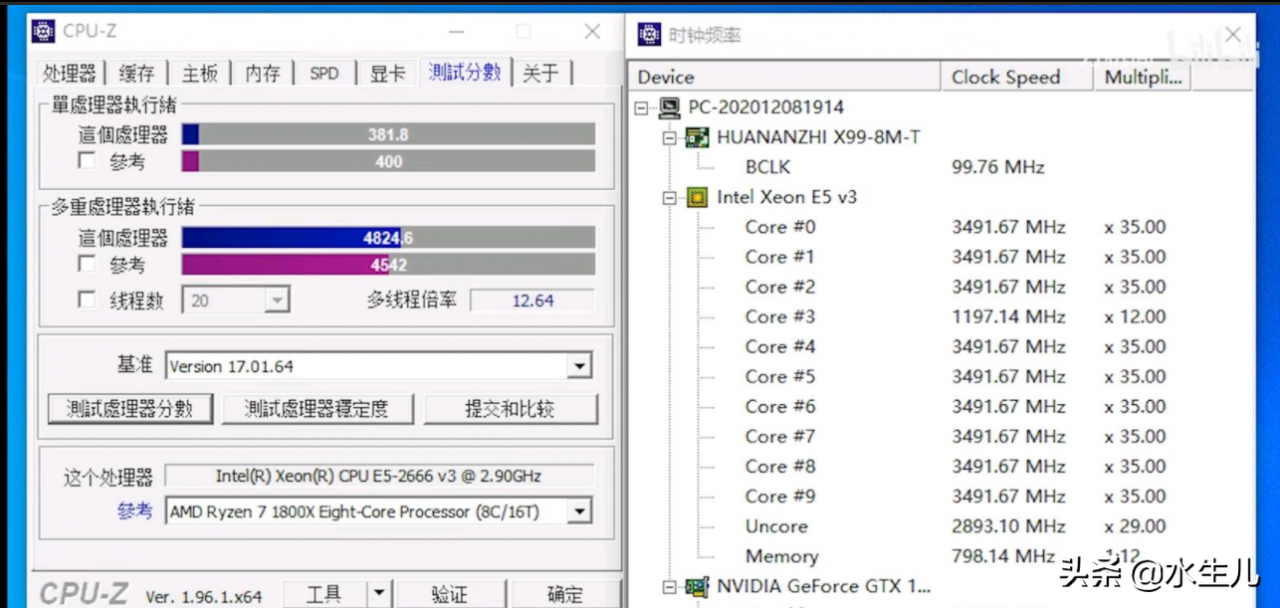Enable the single-thread 參考 reference checkbox
1280x608 pixels.
[x=88, y=160]
